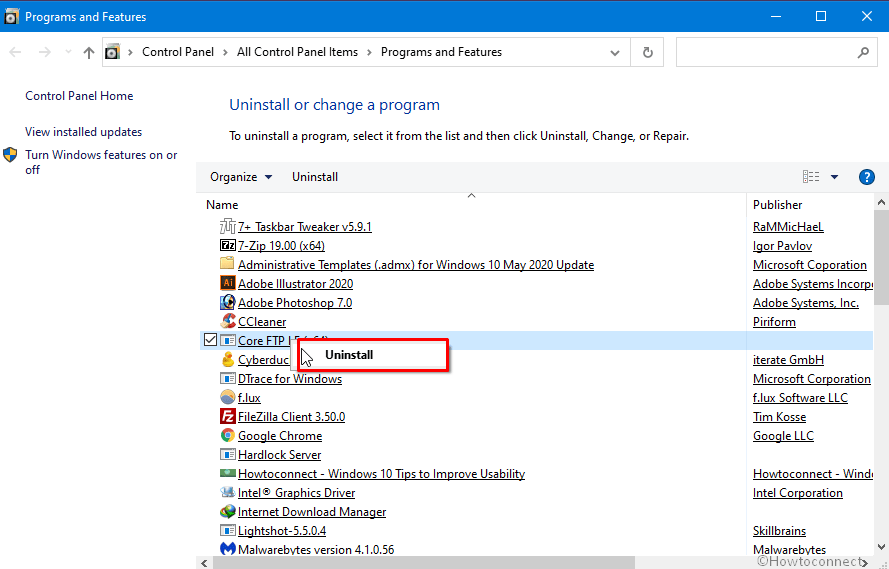Expand the chevron after Control Panel breadcrumb

[x=225, y=52]
